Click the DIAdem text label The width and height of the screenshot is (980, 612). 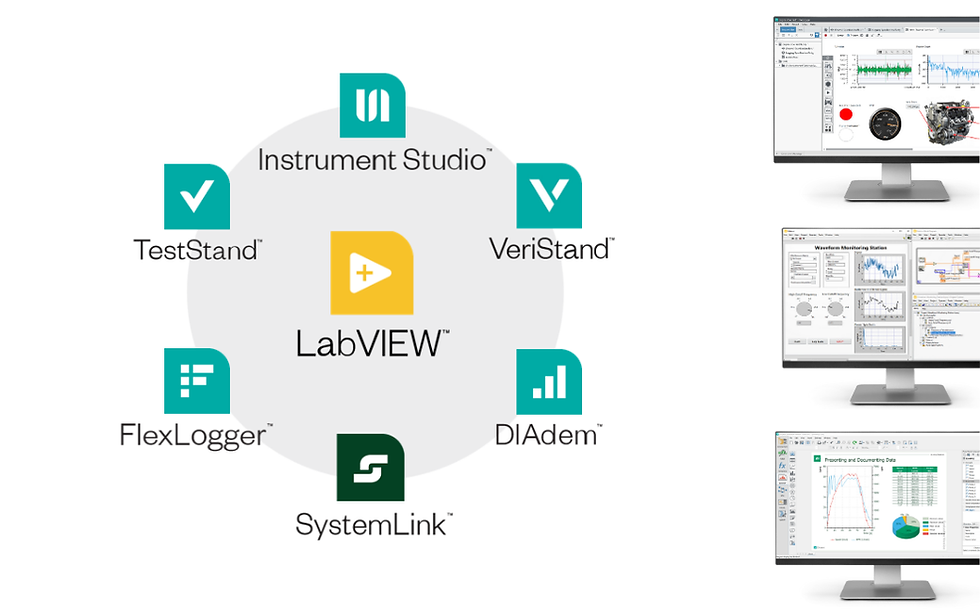pos(548,434)
